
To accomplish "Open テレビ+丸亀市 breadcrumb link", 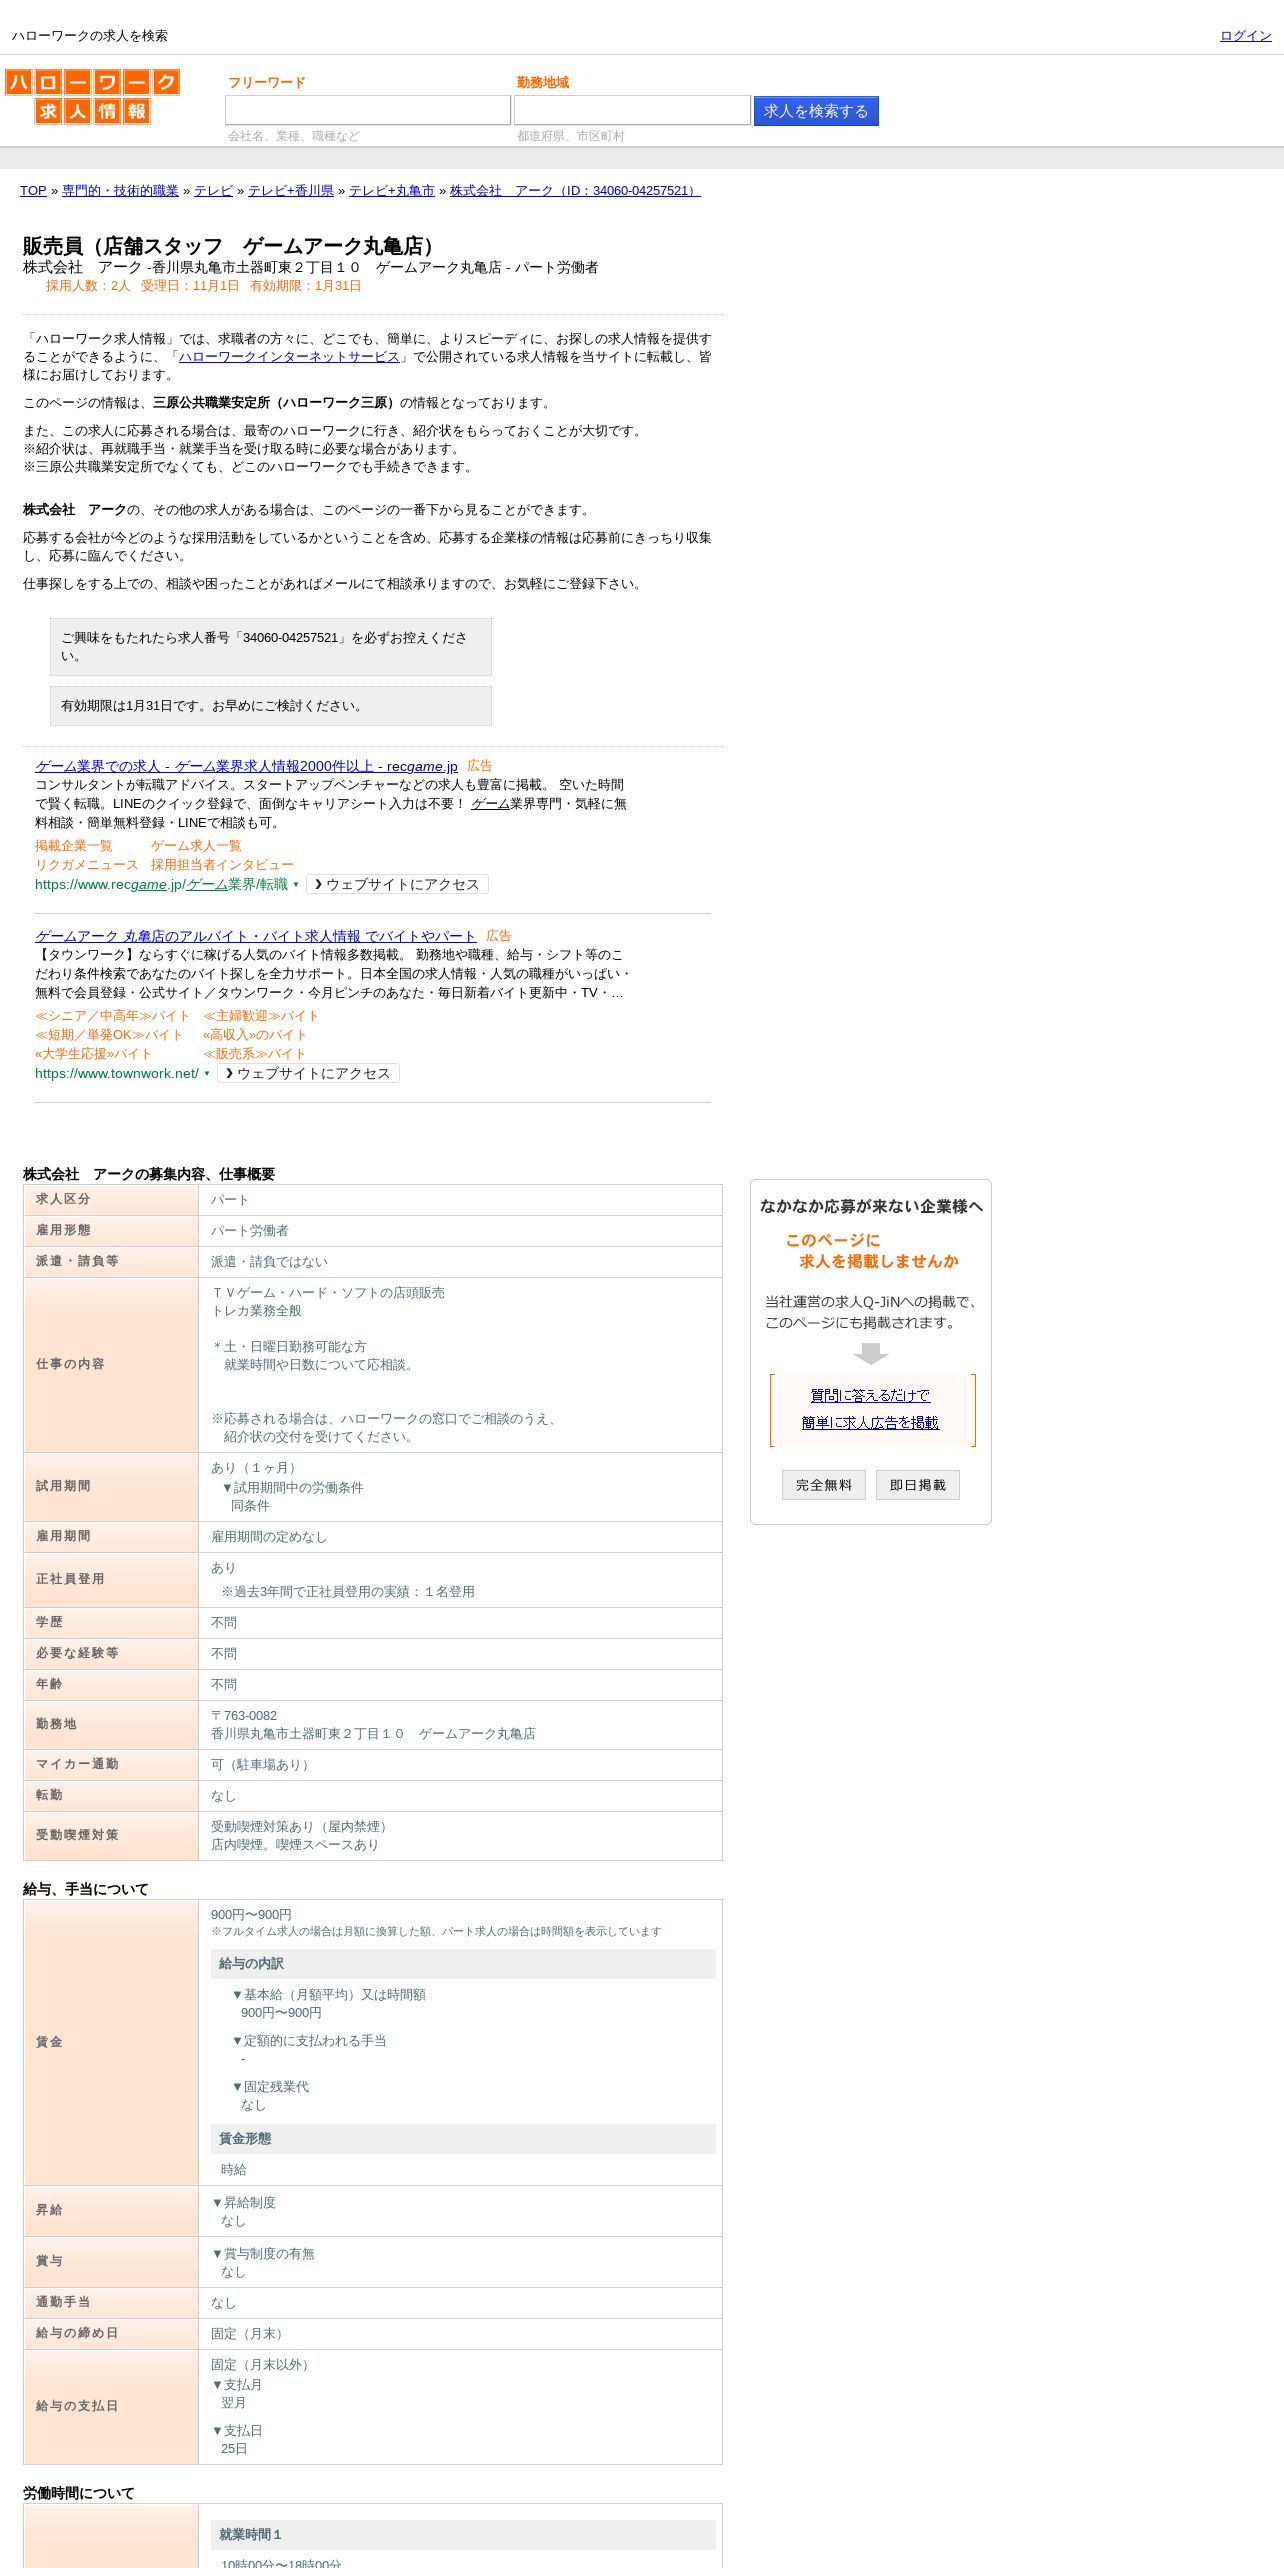I will tap(392, 191).
